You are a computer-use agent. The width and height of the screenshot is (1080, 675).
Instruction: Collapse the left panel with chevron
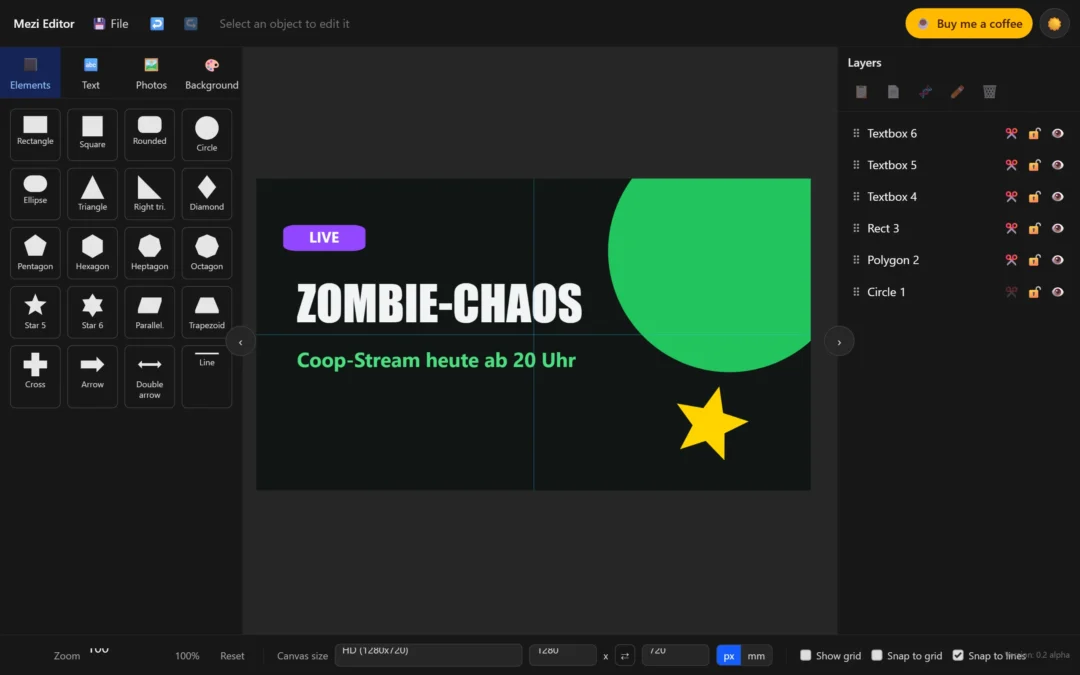[x=240, y=342]
